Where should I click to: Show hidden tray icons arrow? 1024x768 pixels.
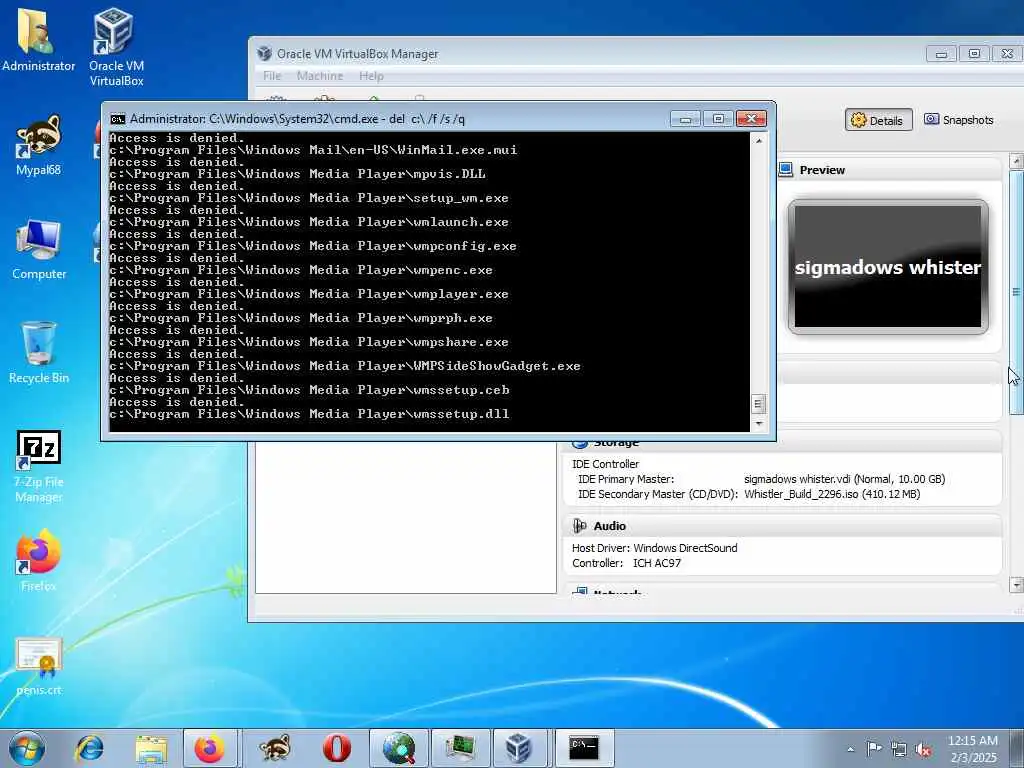click(850, 749)
